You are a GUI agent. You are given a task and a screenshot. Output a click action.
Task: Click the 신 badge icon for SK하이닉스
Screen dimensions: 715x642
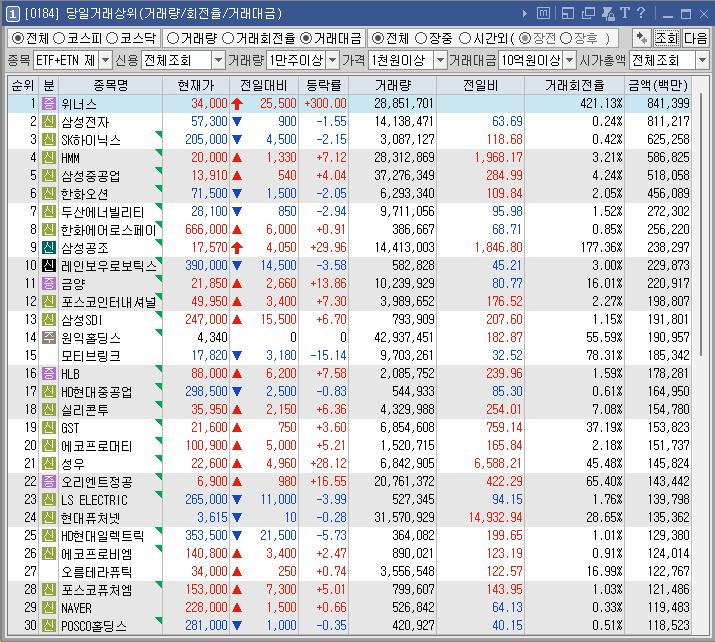(48, 140)
